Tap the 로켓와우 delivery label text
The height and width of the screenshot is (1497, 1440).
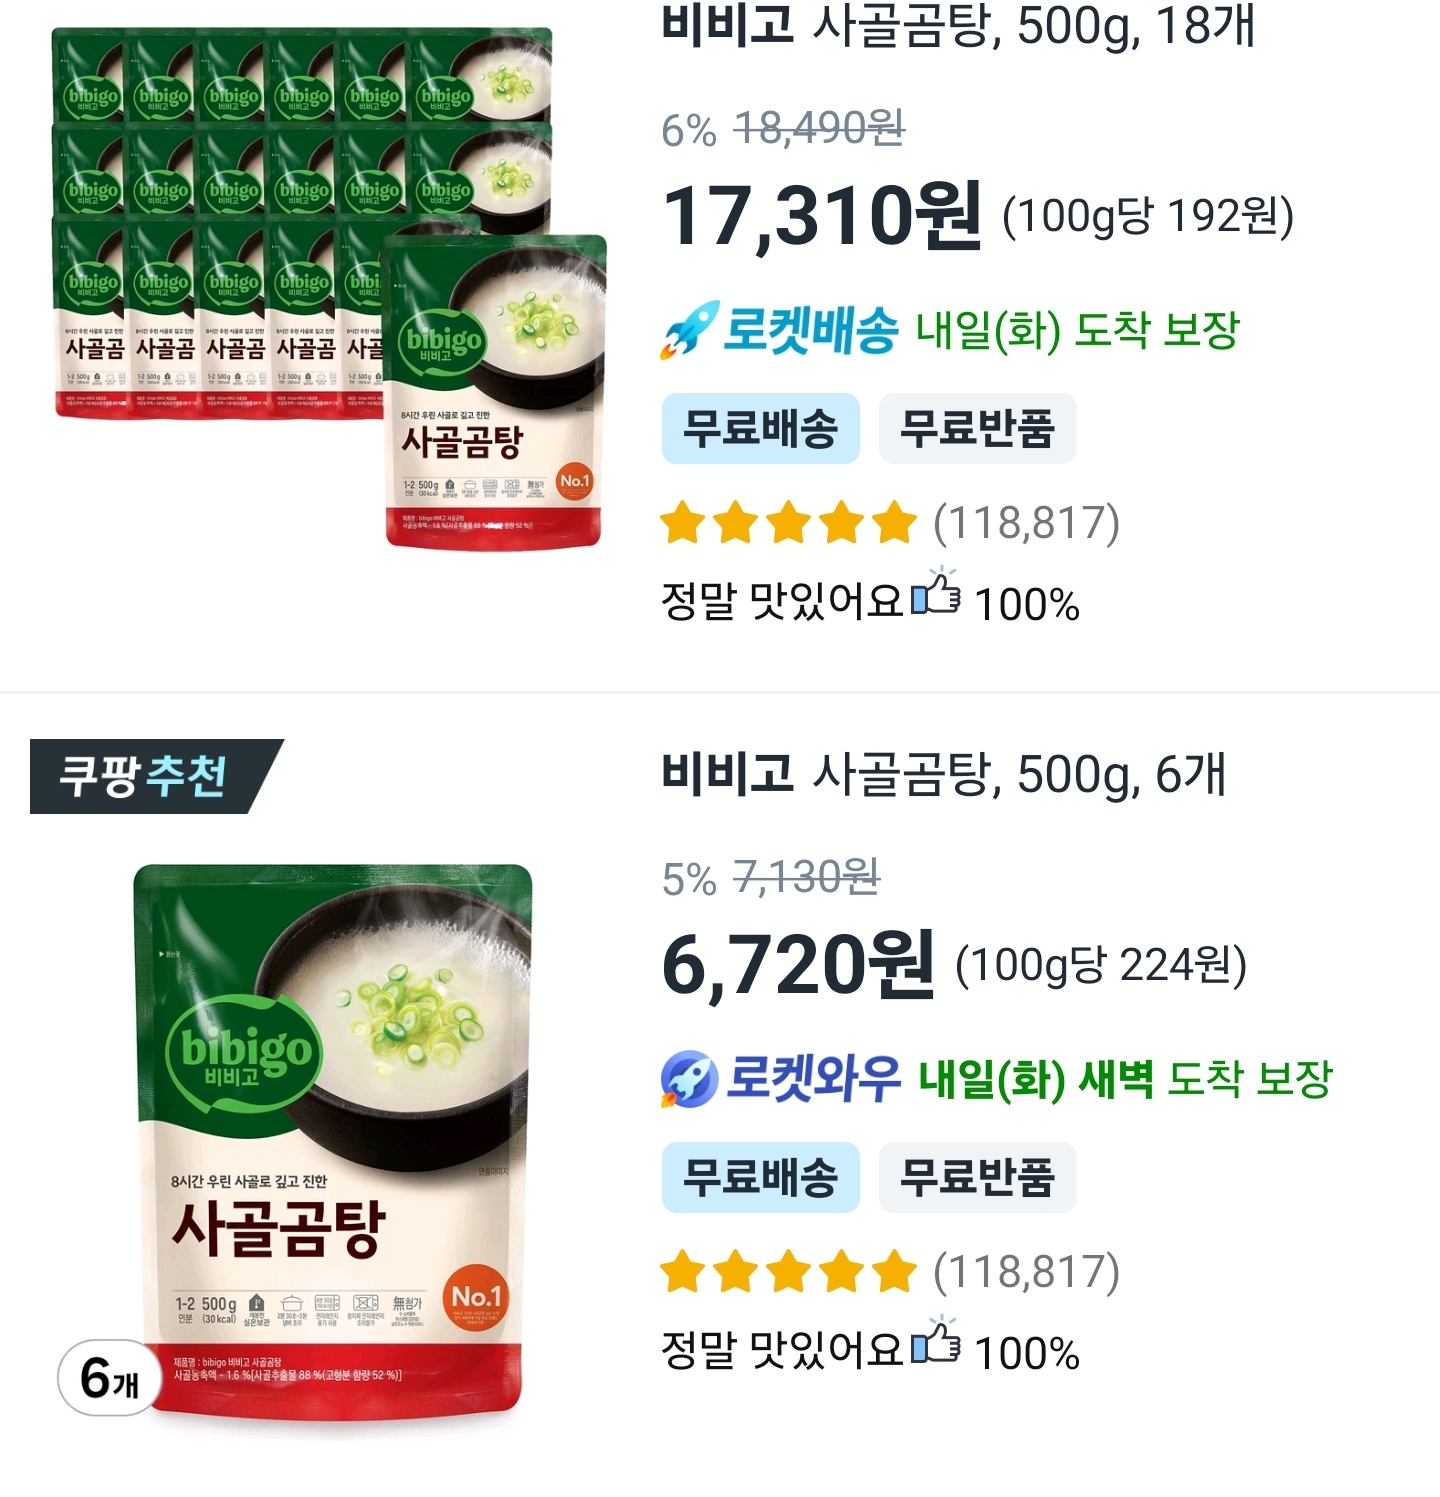812,1079
